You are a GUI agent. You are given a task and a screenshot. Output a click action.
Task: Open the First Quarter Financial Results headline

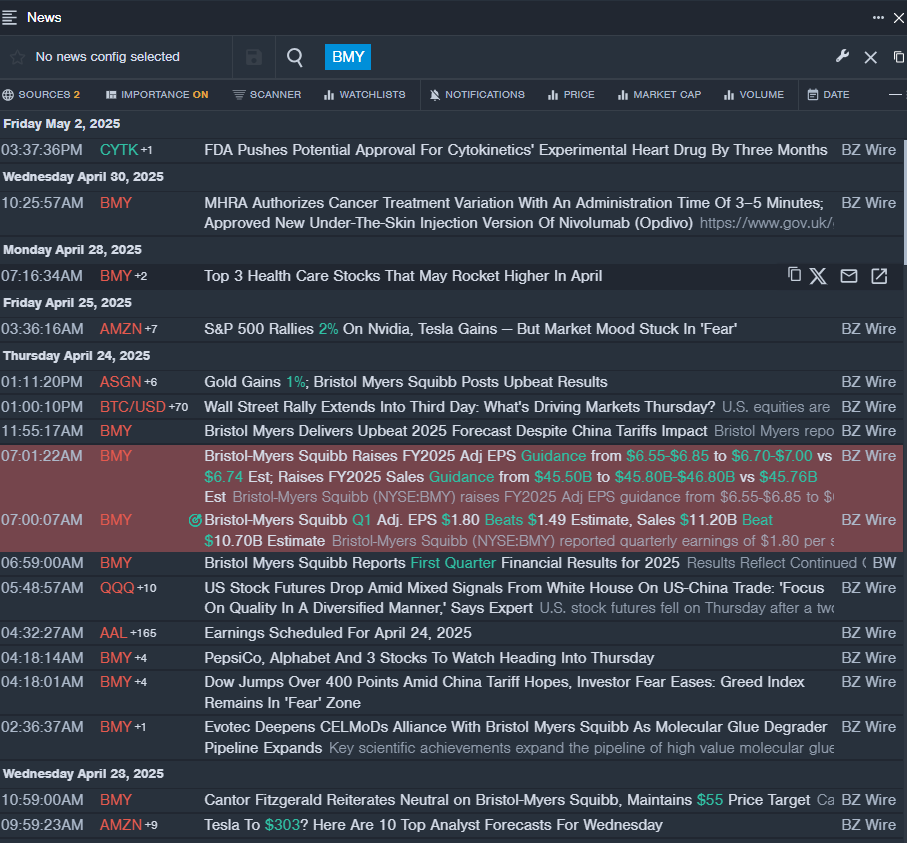(442, 563)
